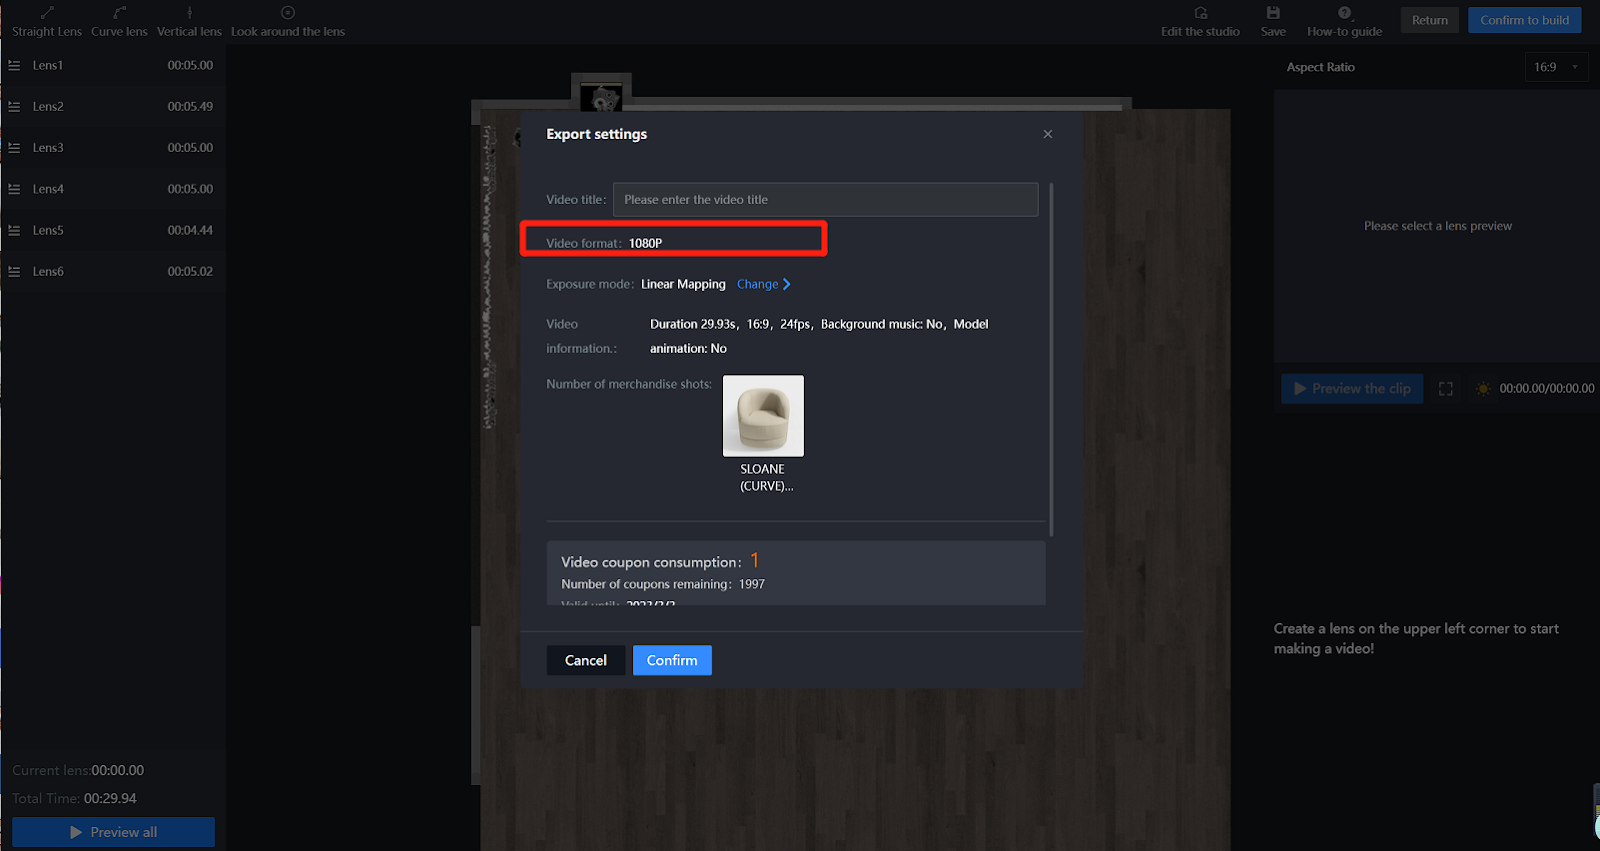Click the Linear Mapping exposure mode text

[683, 284]
